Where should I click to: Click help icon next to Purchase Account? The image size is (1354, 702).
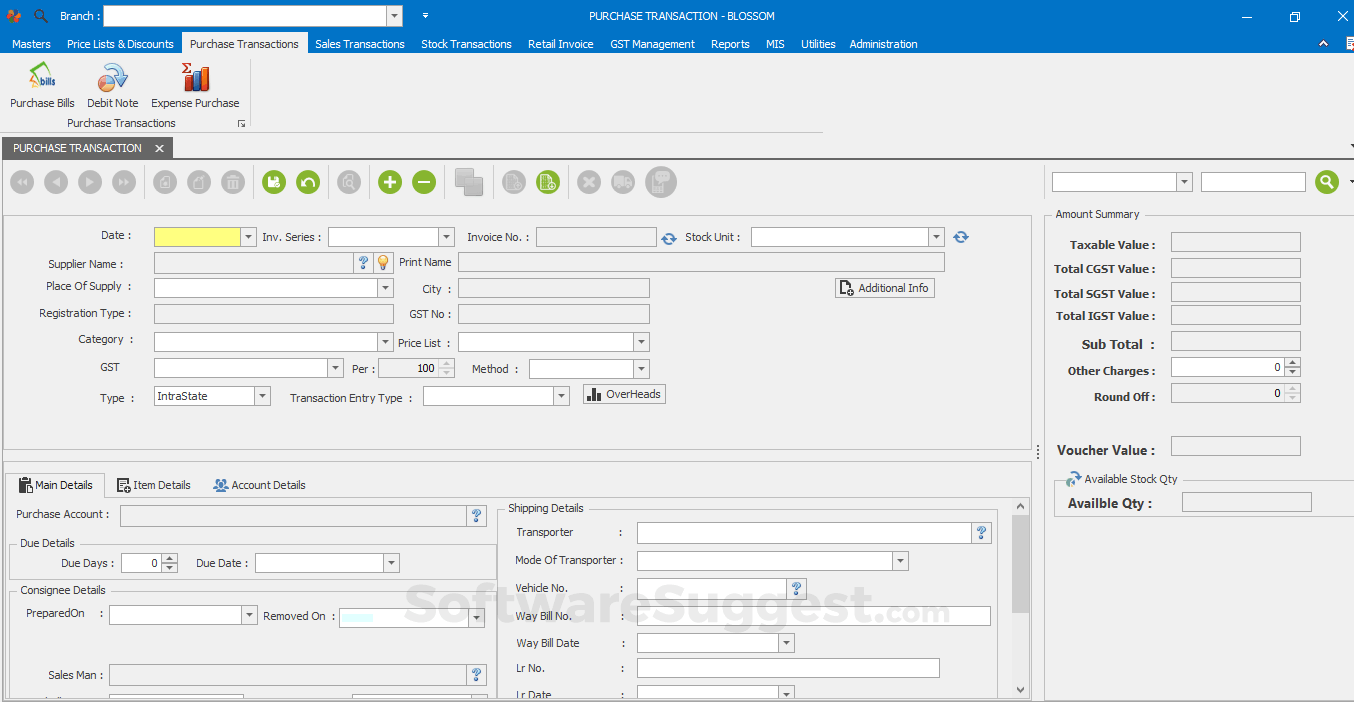click(477, 516)
